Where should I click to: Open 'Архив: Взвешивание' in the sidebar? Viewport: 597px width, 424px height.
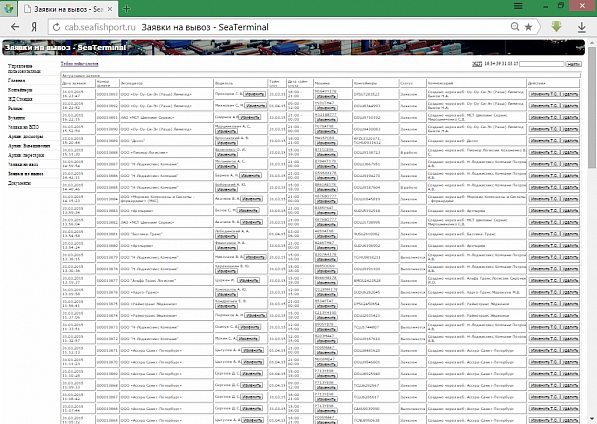[x=29, y=146]
